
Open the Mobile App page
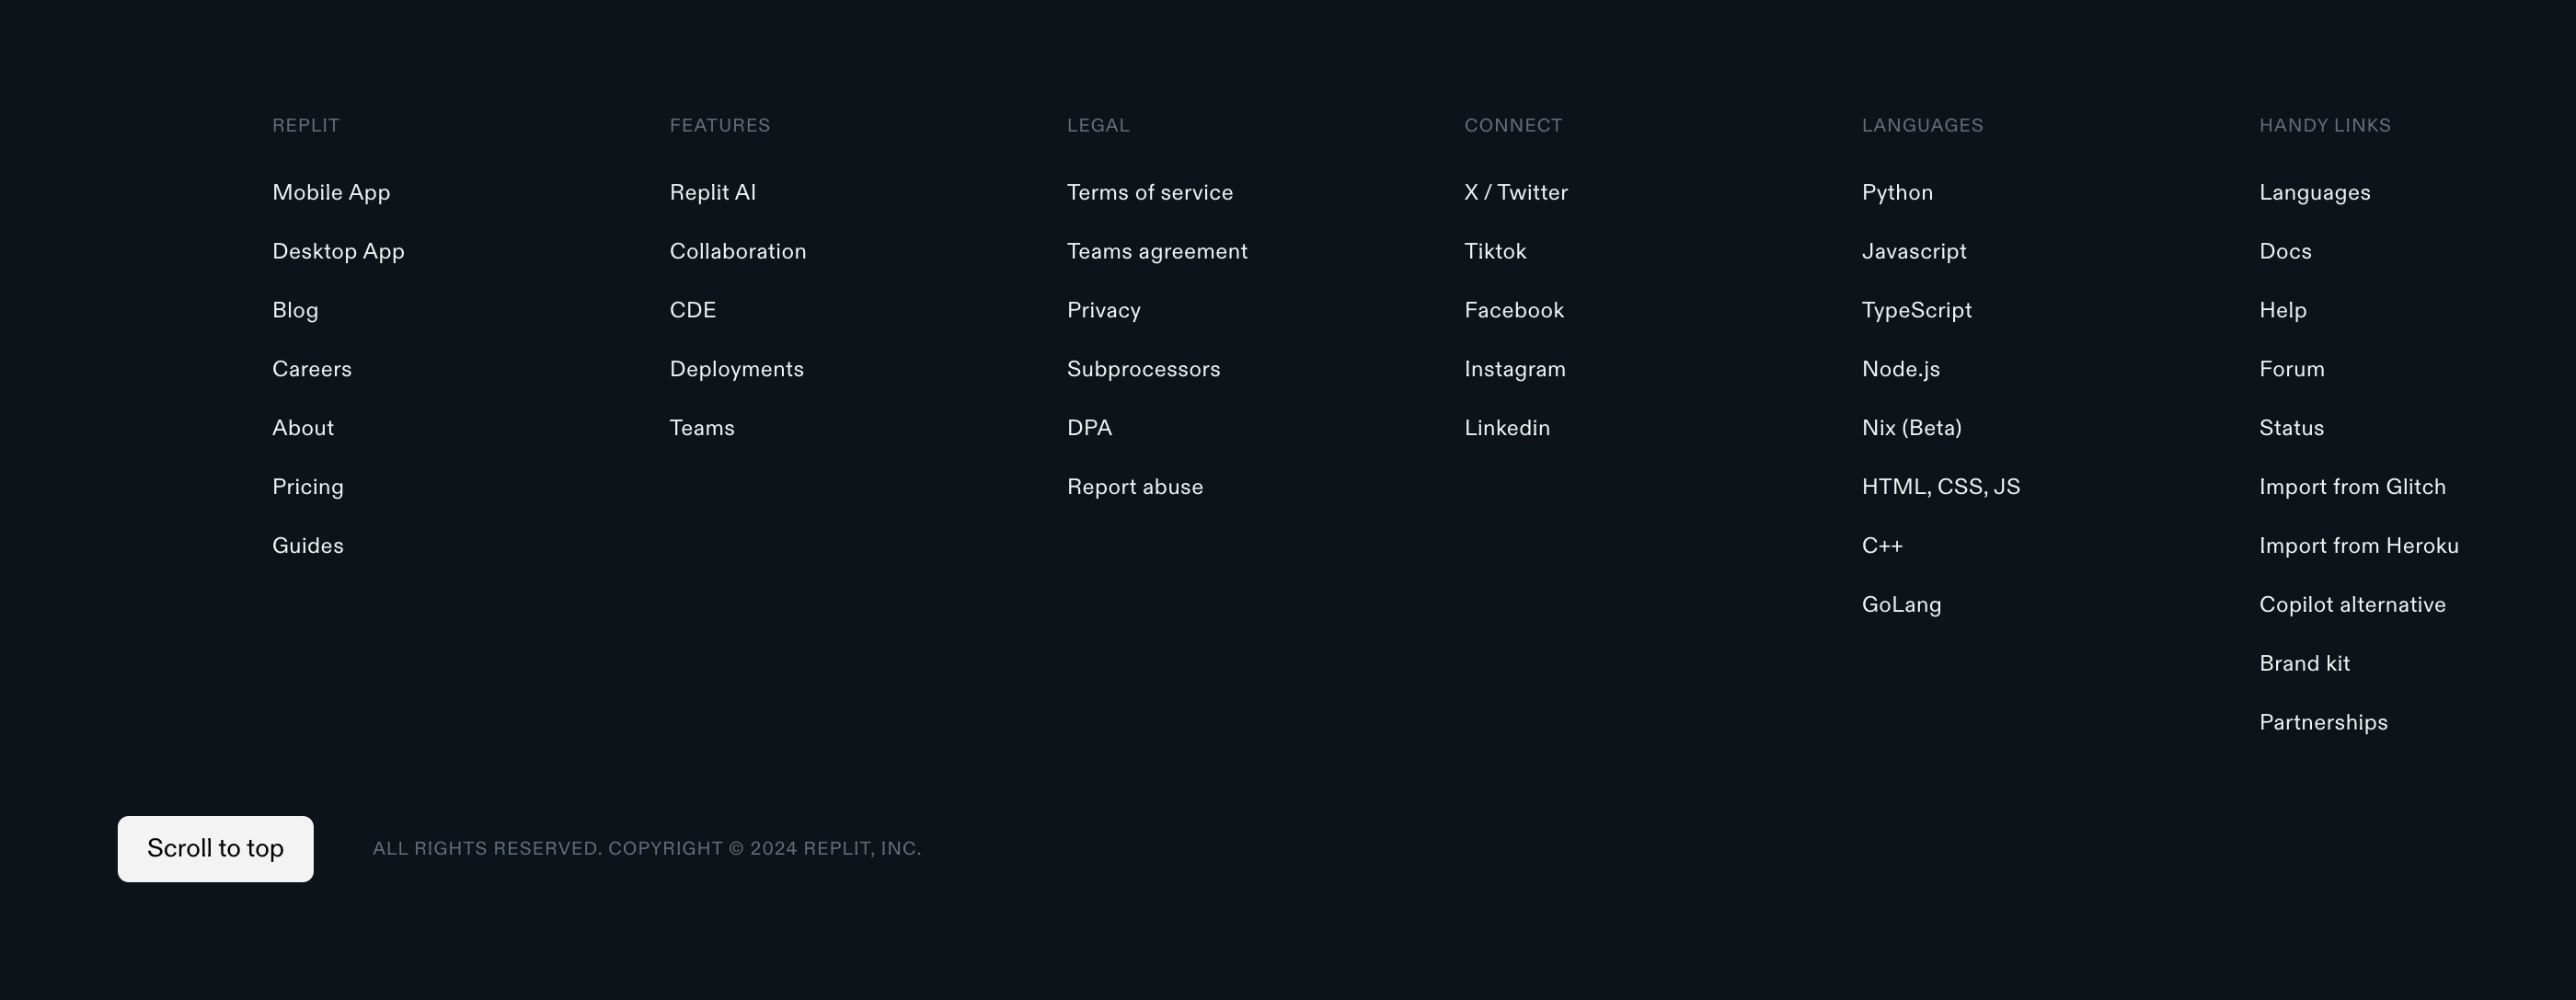coord(330,192)
